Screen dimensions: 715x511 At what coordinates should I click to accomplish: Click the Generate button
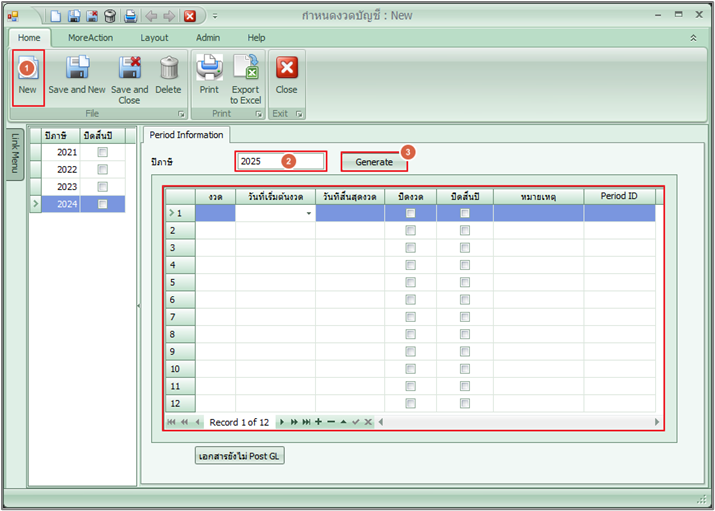click(x=374, y=162)
